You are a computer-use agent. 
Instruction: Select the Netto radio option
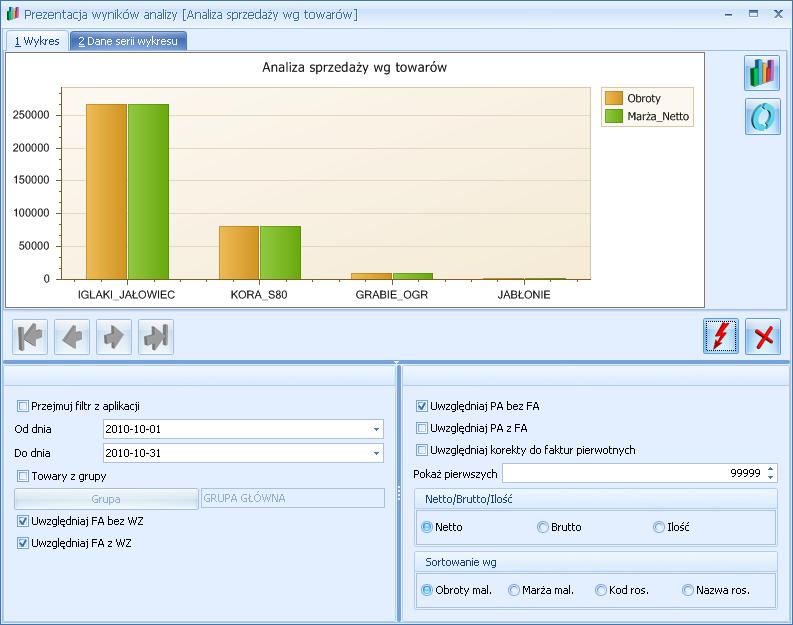[x=427, y=527]
